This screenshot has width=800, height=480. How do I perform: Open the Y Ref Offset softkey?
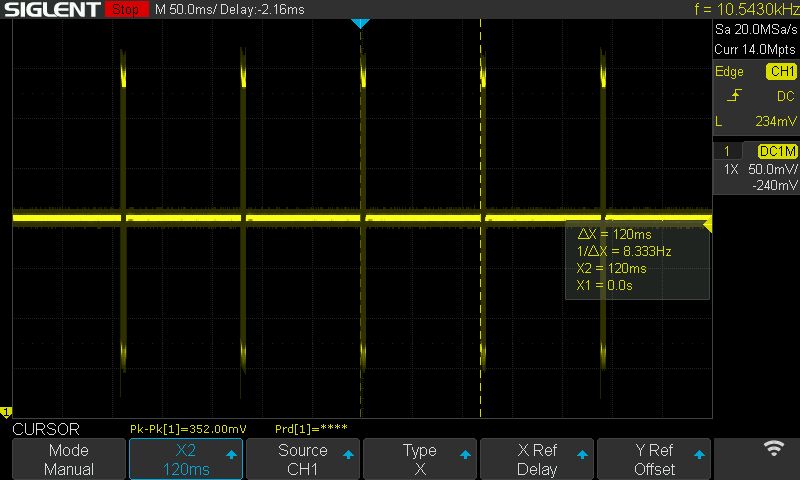pos(654,459)
